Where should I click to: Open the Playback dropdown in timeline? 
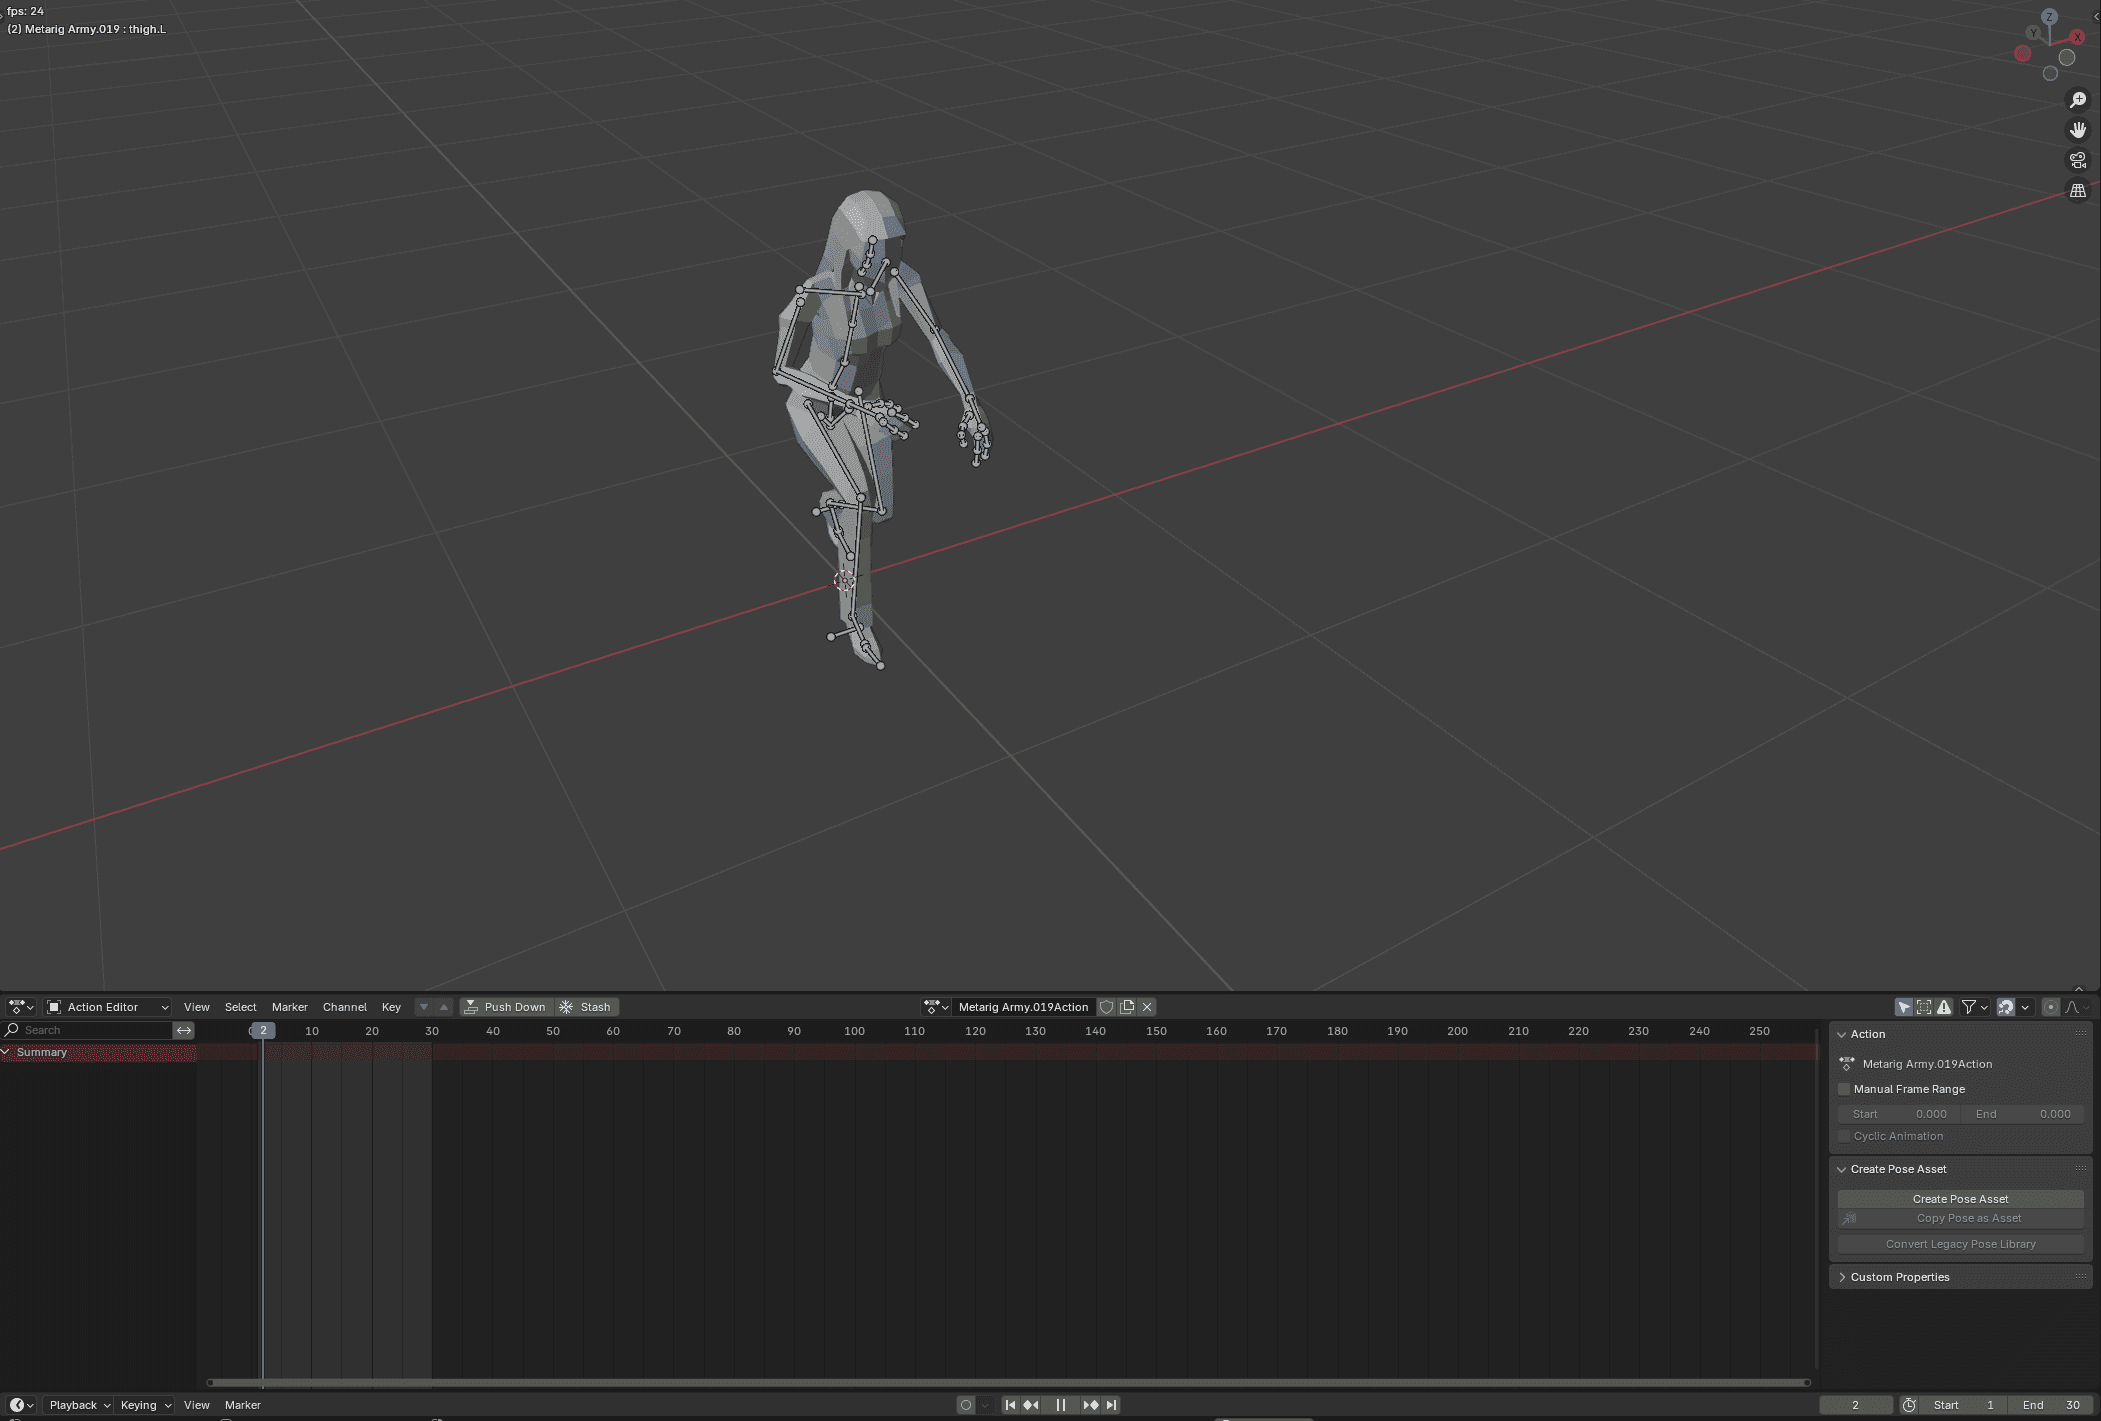[x=79, y=1405]
